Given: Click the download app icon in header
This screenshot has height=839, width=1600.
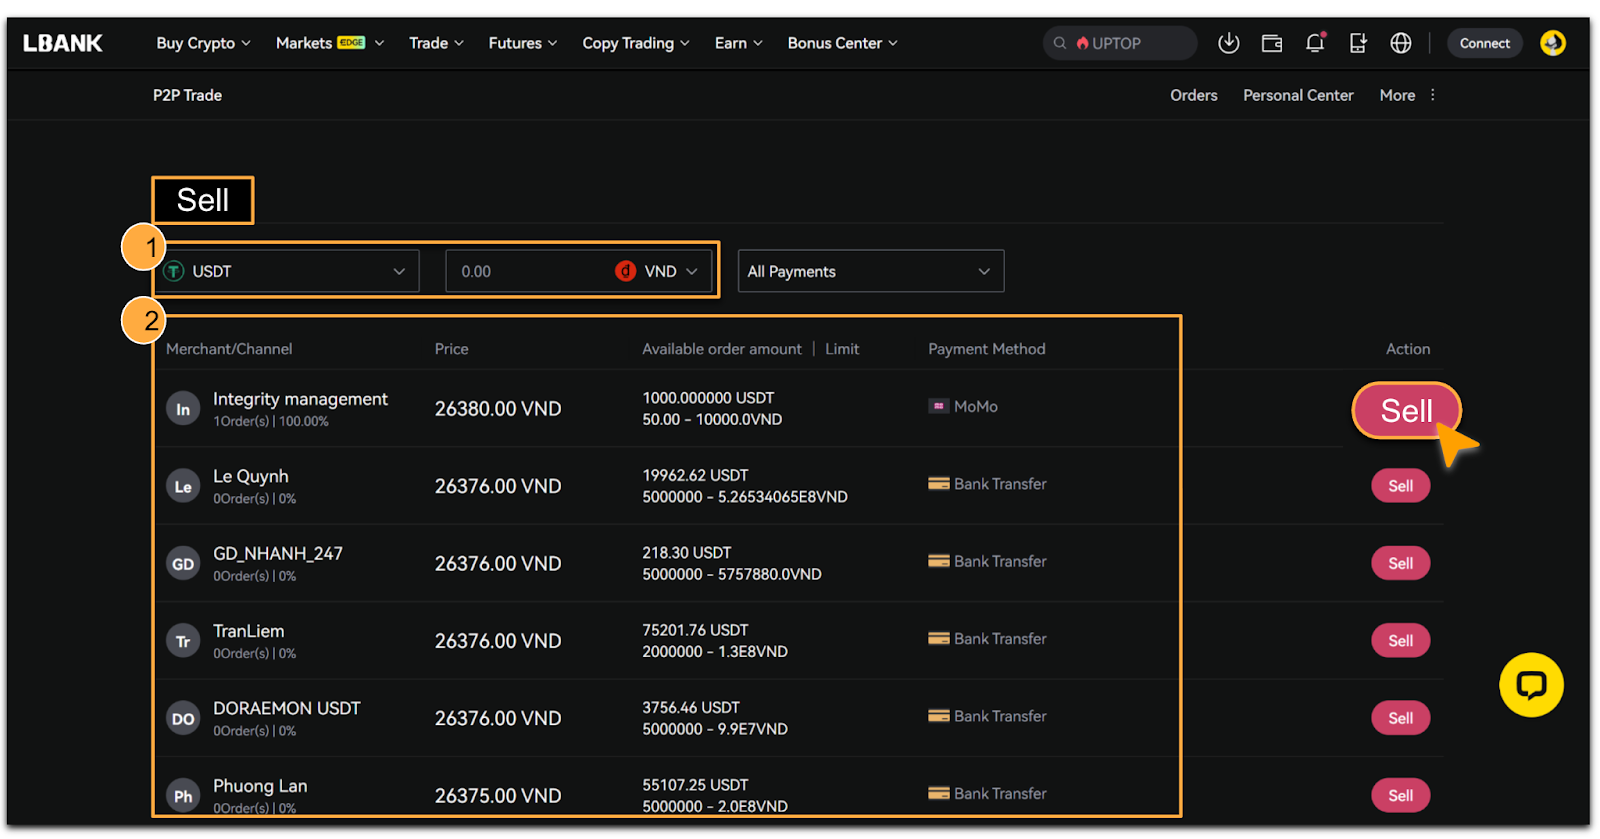Looking at the screenshot, I should click(x=1228, y=43).
